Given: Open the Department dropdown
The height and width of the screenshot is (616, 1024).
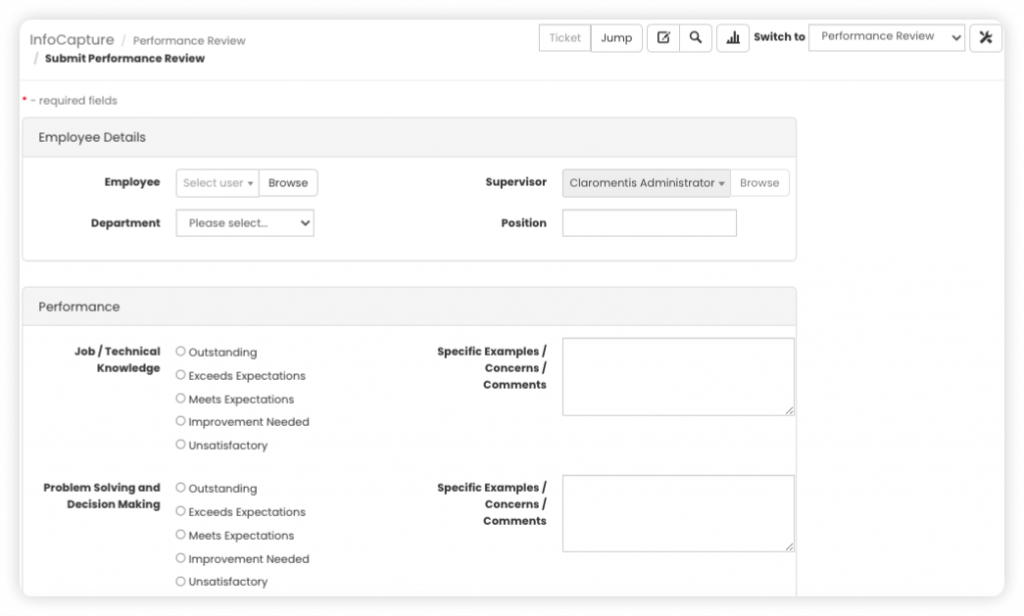Looking at the screenshot, I should (x=245, y=223).
